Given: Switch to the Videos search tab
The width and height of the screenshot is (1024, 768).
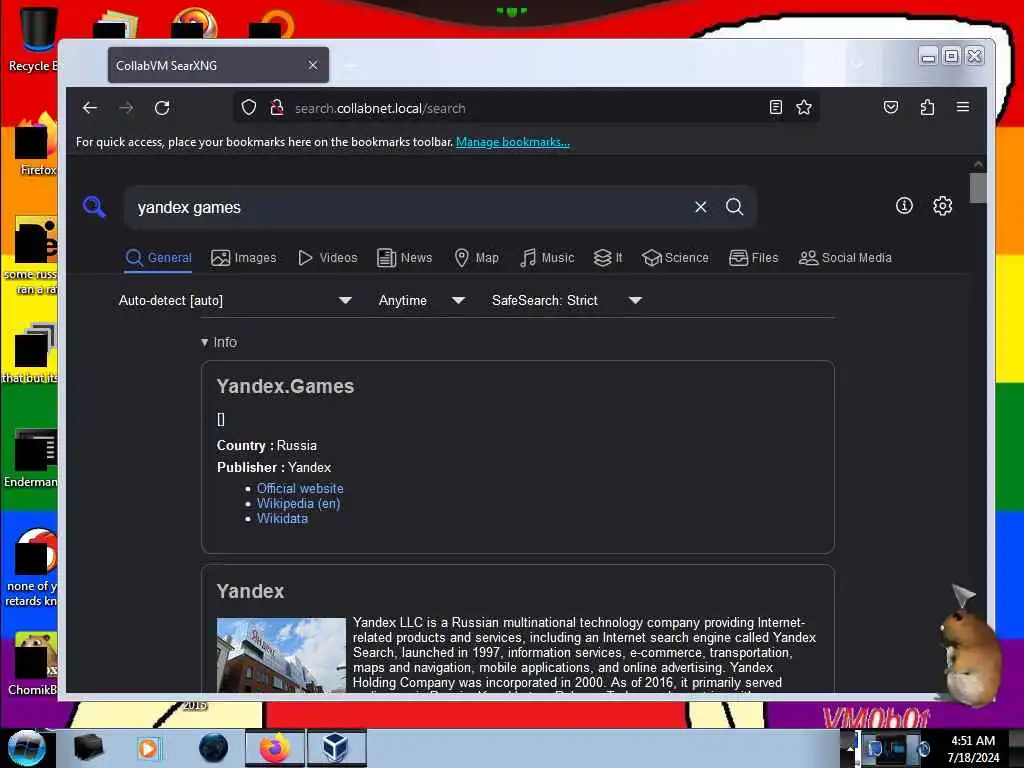Looking at the screenshot, I should [328, 257].
